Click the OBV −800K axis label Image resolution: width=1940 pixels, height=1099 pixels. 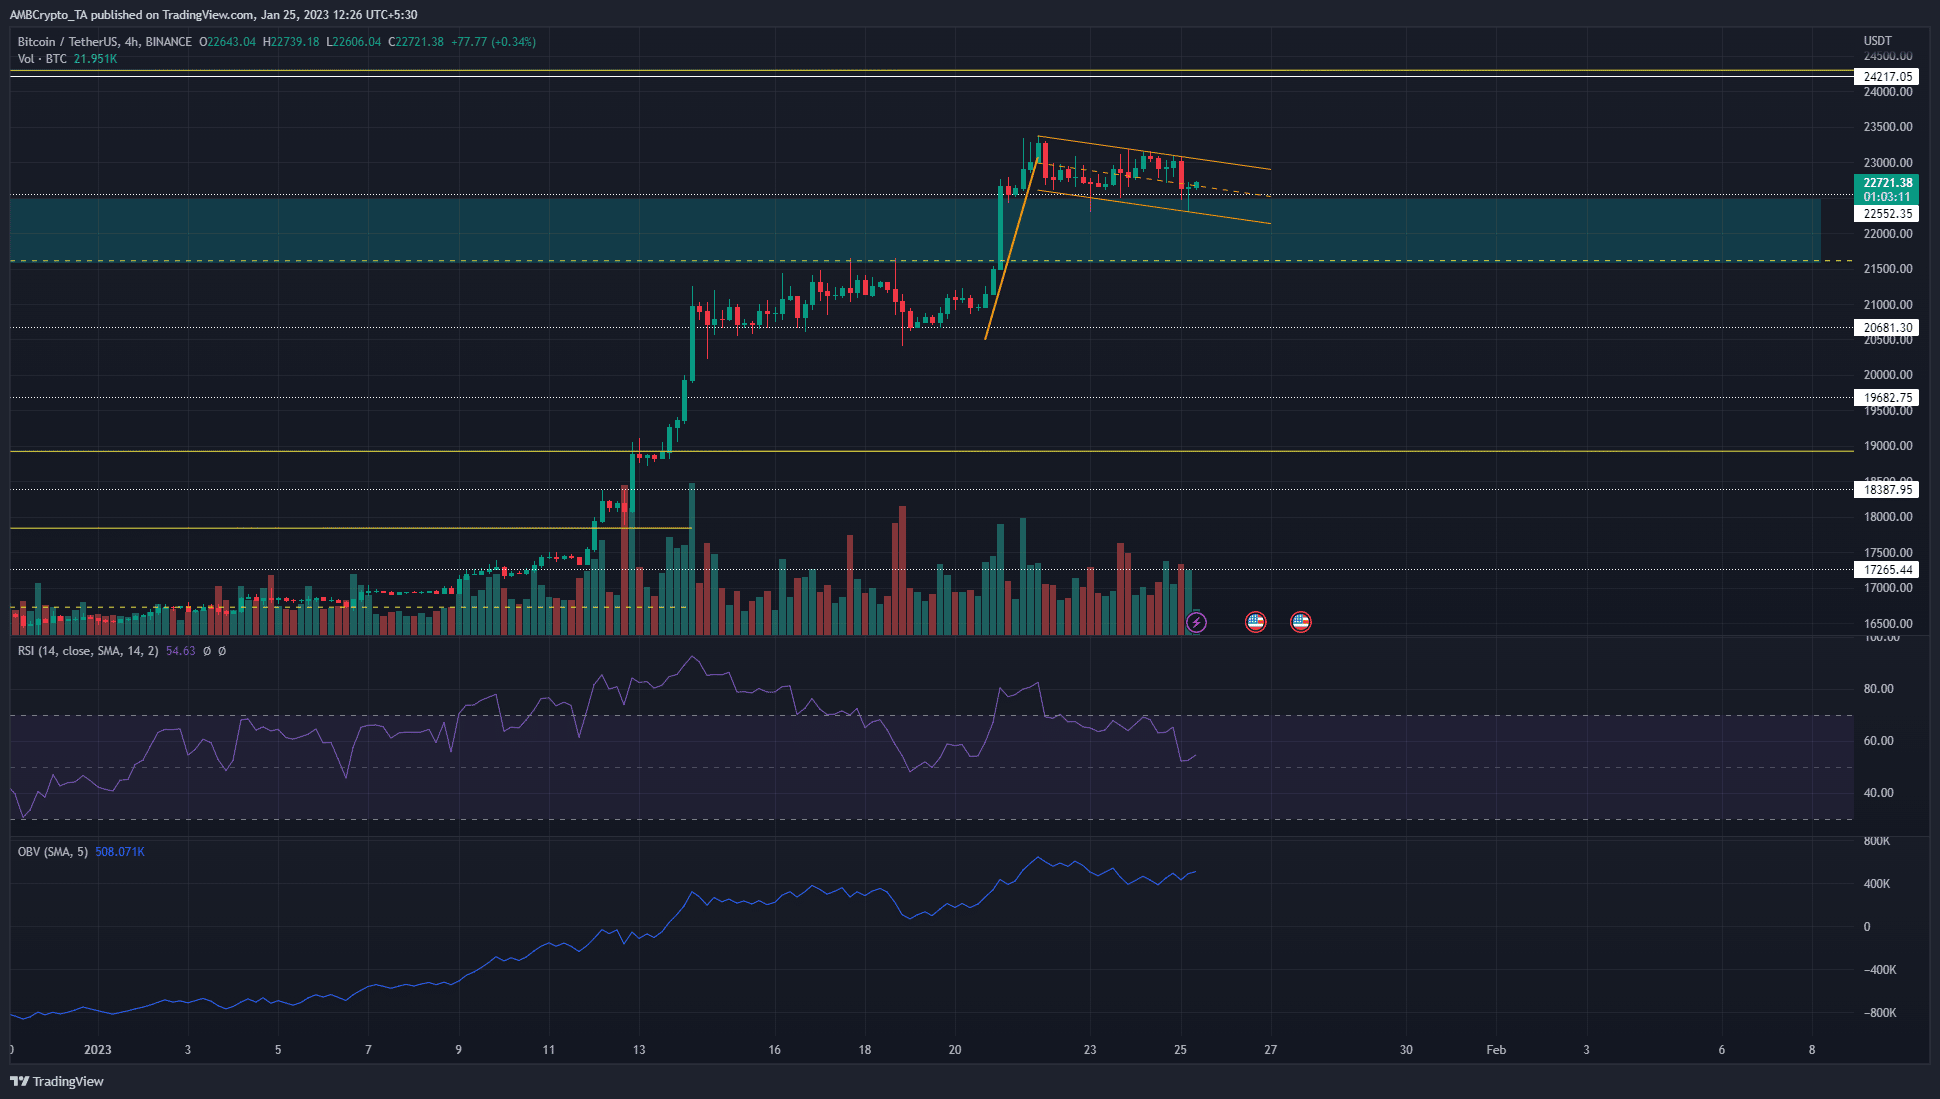pos(1879,1013)
